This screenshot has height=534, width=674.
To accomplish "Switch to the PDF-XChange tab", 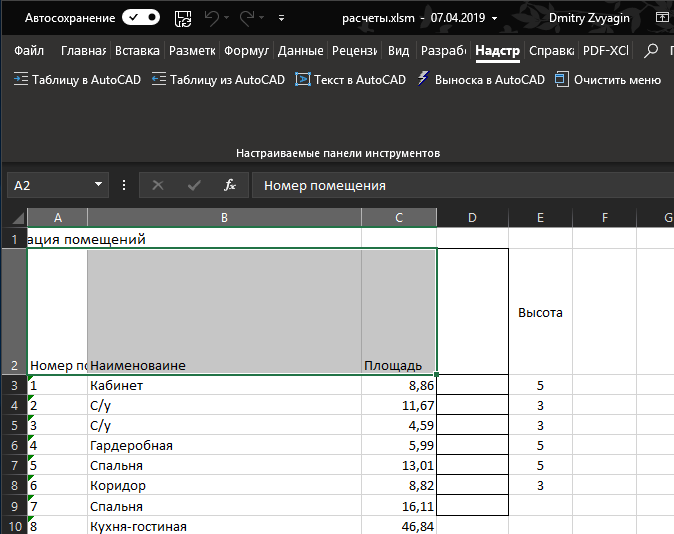I will (606, 51).
